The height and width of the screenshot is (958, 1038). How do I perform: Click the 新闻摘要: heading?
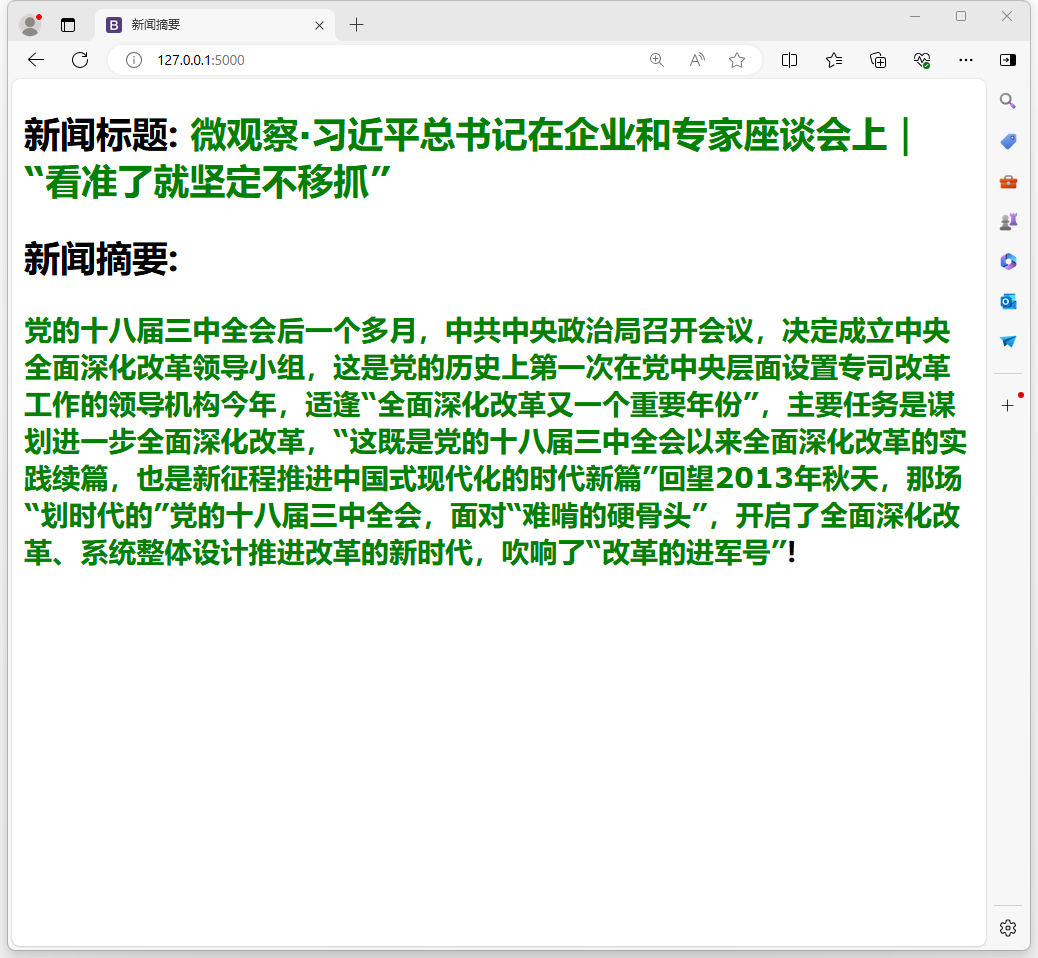coord(101,258)
